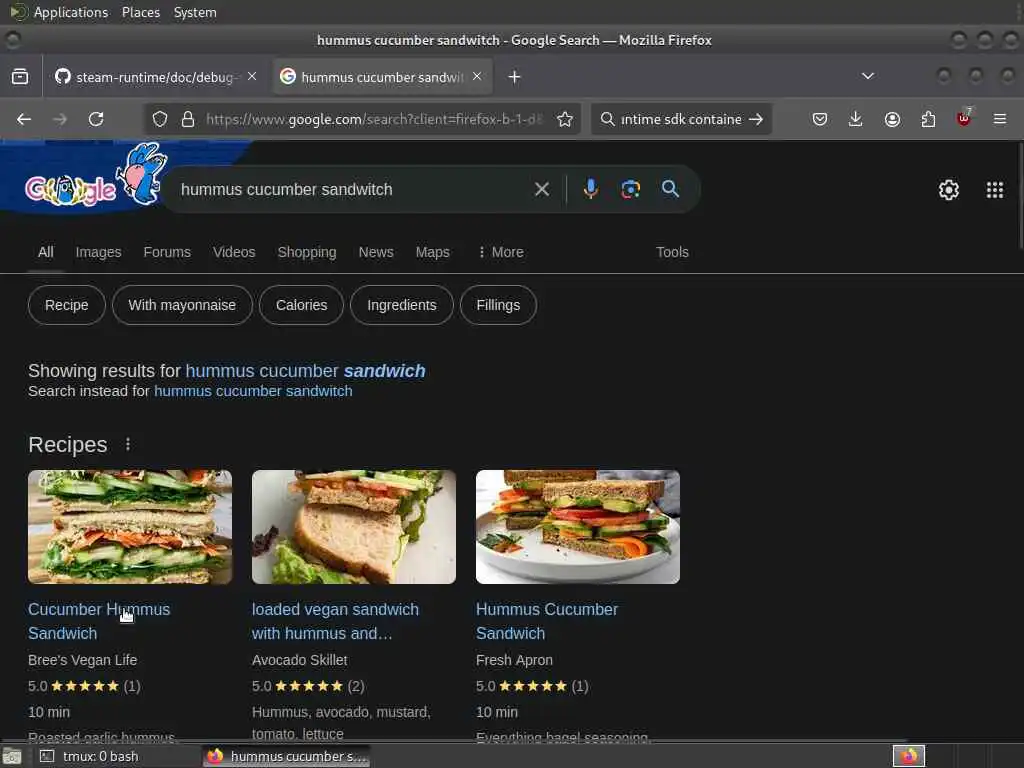Filter by the Calories chip
This screenshot has height=768, width=1024.
[301, 305]
